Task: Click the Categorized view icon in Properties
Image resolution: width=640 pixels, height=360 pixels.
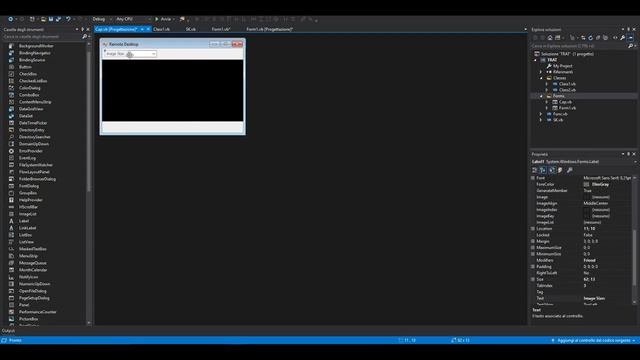Action: click(x=535, y=170)
